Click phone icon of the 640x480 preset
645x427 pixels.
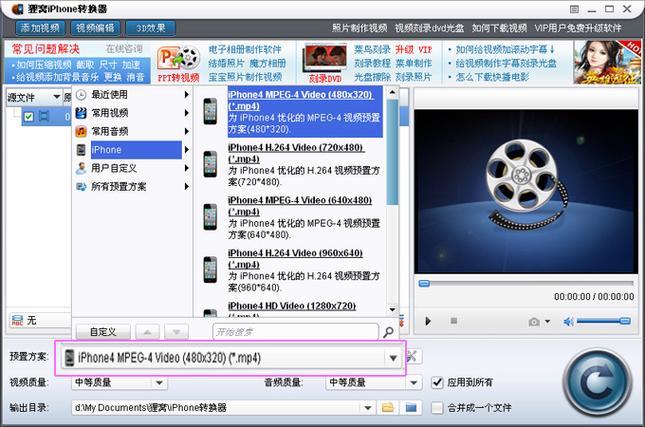(x=210, y=217)
